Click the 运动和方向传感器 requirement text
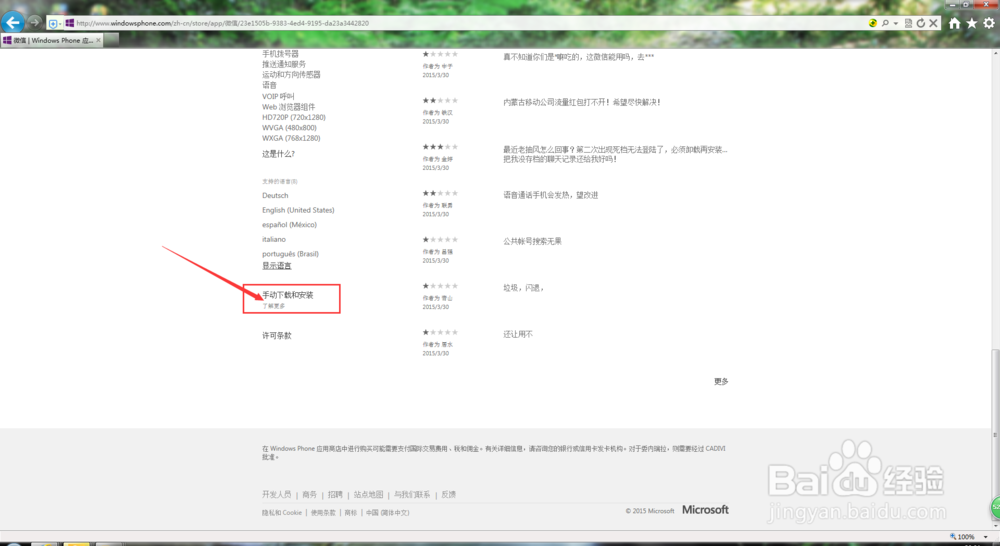 [x=291, y=75]
